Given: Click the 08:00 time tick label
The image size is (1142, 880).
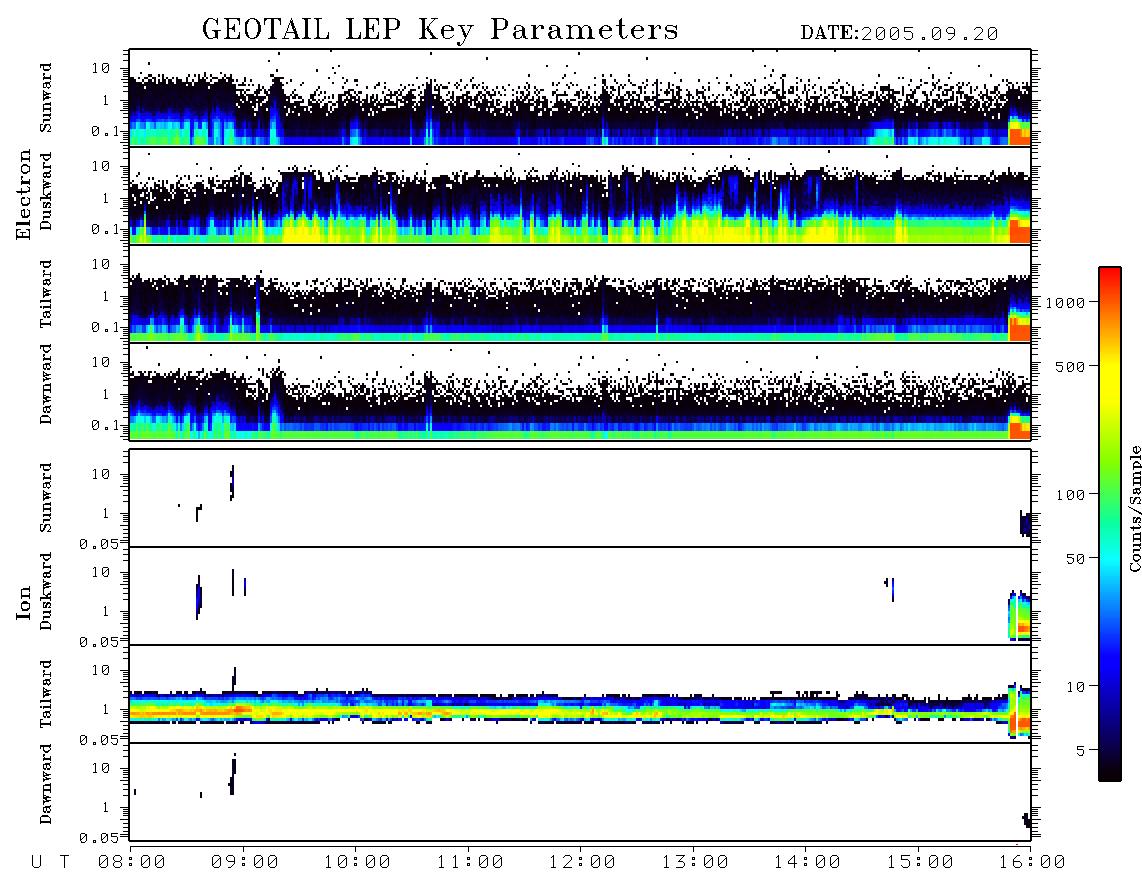Looking at the screenshot, I should pyautogui.click(x=132, y=862).
